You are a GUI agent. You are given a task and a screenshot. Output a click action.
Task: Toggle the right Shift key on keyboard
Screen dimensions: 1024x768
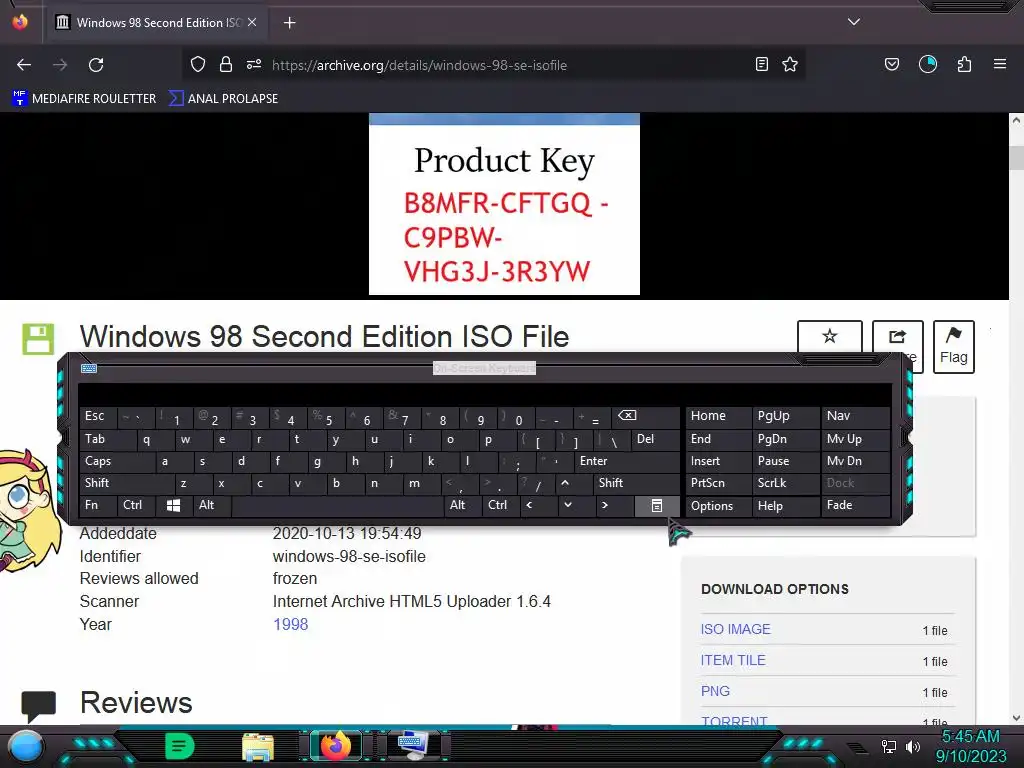tap(637, 483)
